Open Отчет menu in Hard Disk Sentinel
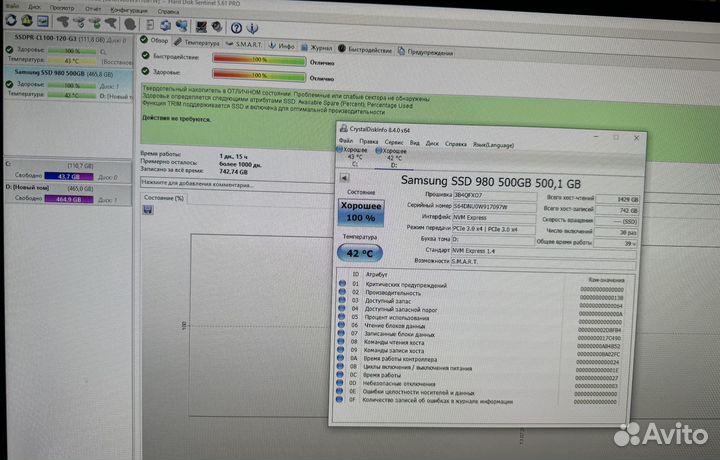Viewport: 720px width, 460px height. tap(93, 9)
